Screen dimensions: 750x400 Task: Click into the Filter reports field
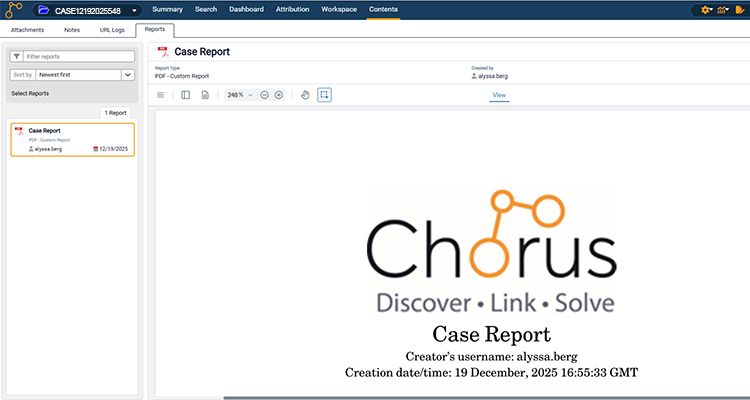[79, 57]
